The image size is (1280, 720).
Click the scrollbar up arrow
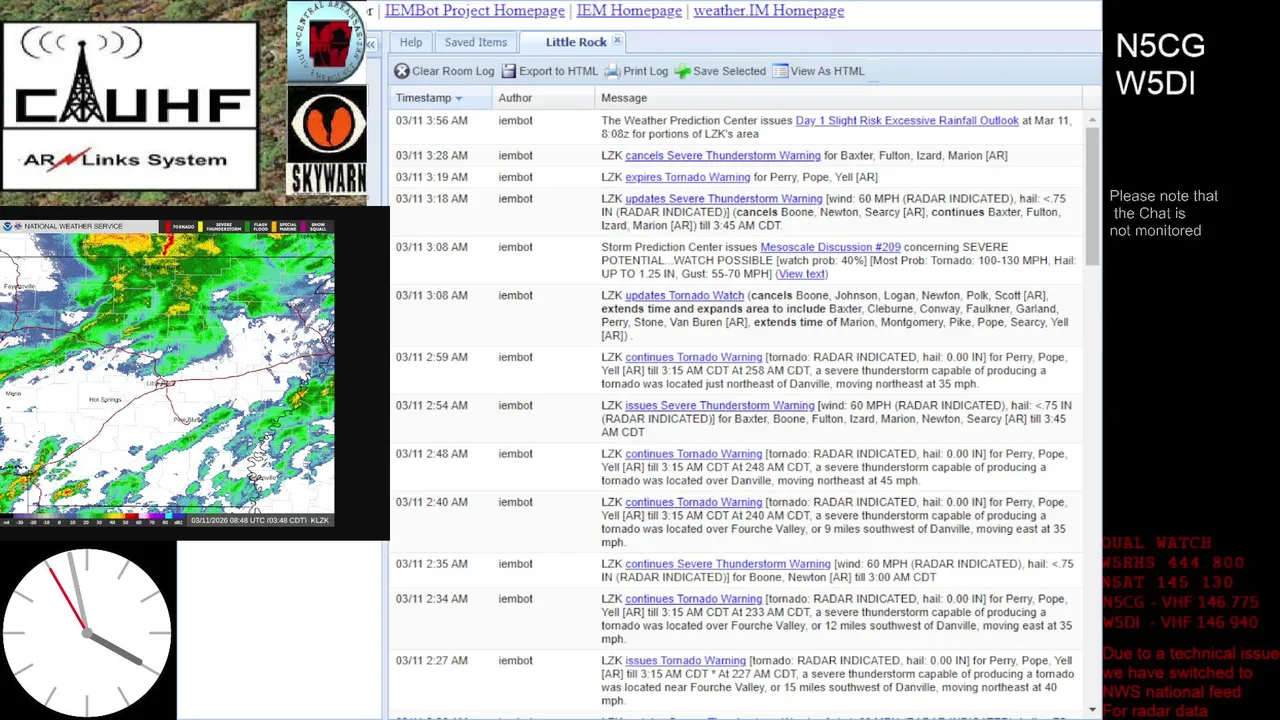point(1092,119)
